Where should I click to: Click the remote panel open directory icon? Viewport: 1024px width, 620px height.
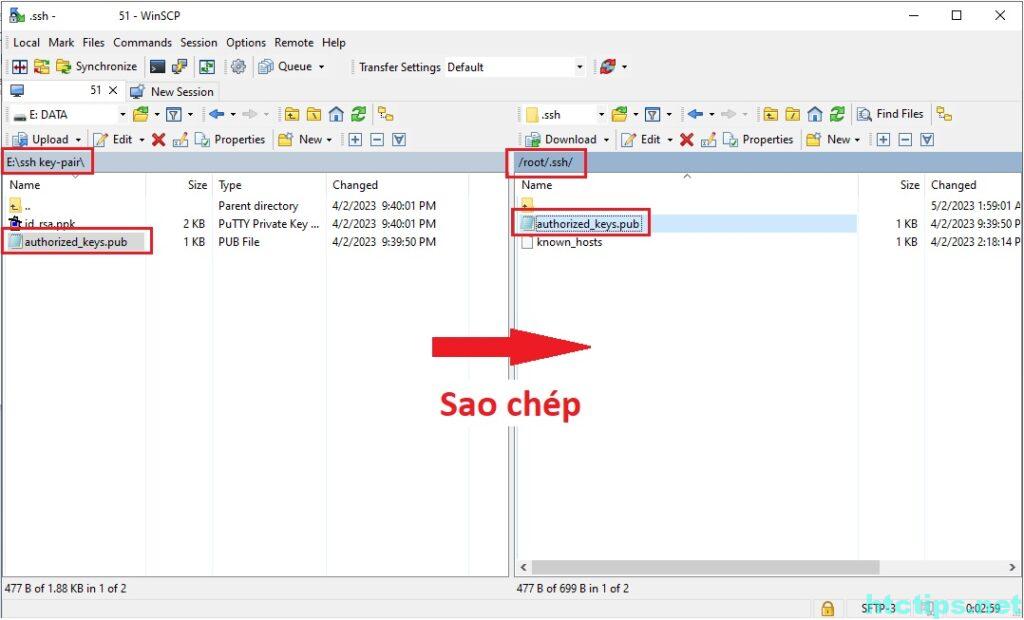pos(619,115)
